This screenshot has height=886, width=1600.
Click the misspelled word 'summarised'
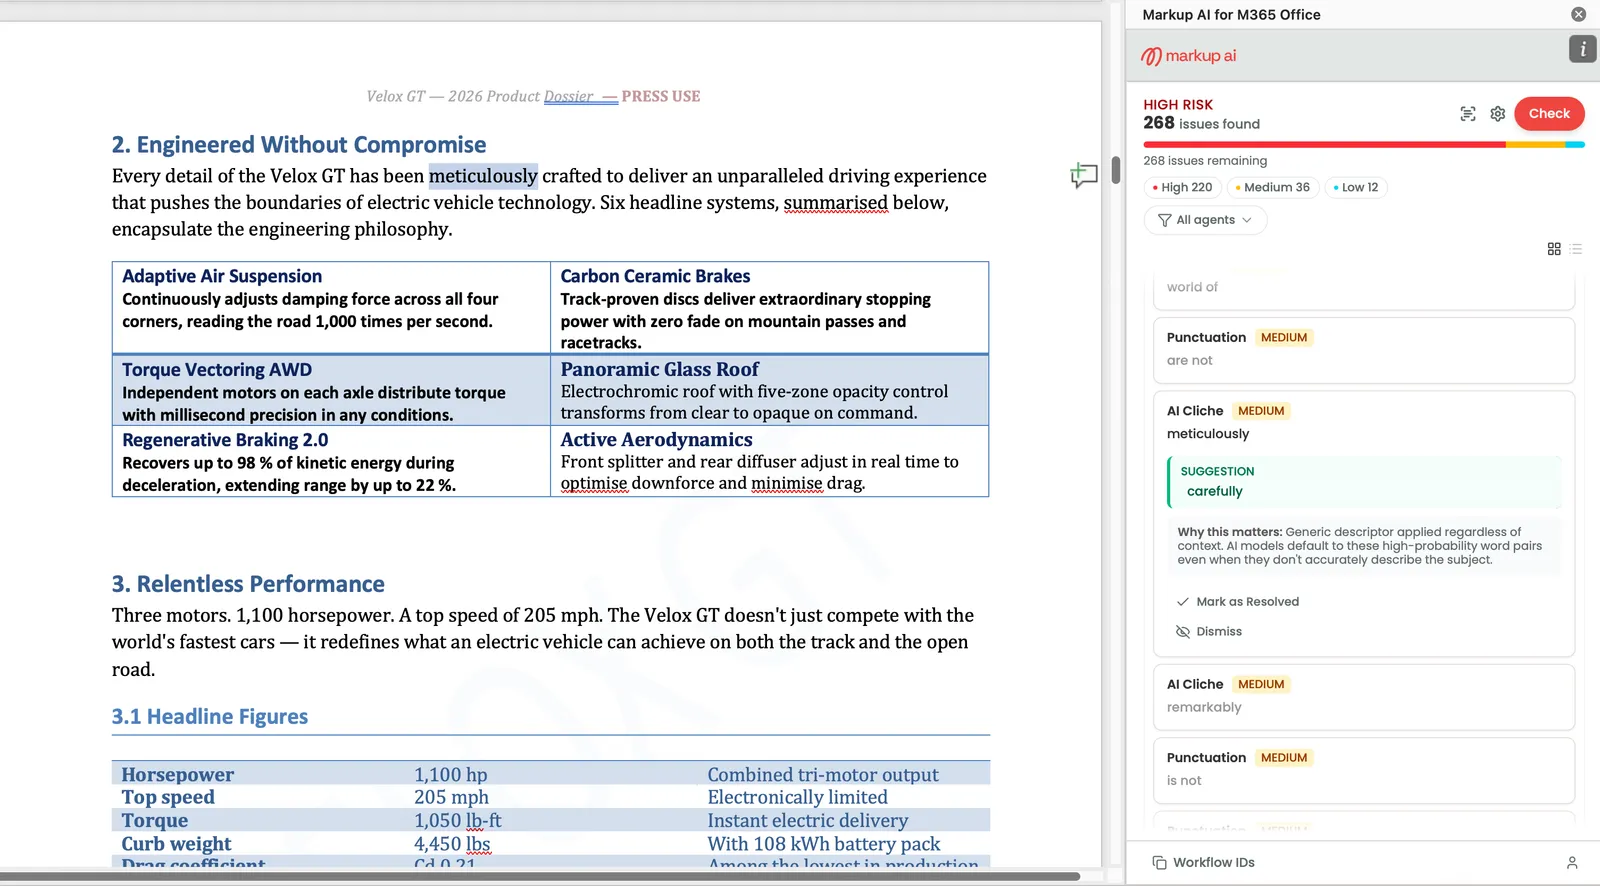click(835, 203)
